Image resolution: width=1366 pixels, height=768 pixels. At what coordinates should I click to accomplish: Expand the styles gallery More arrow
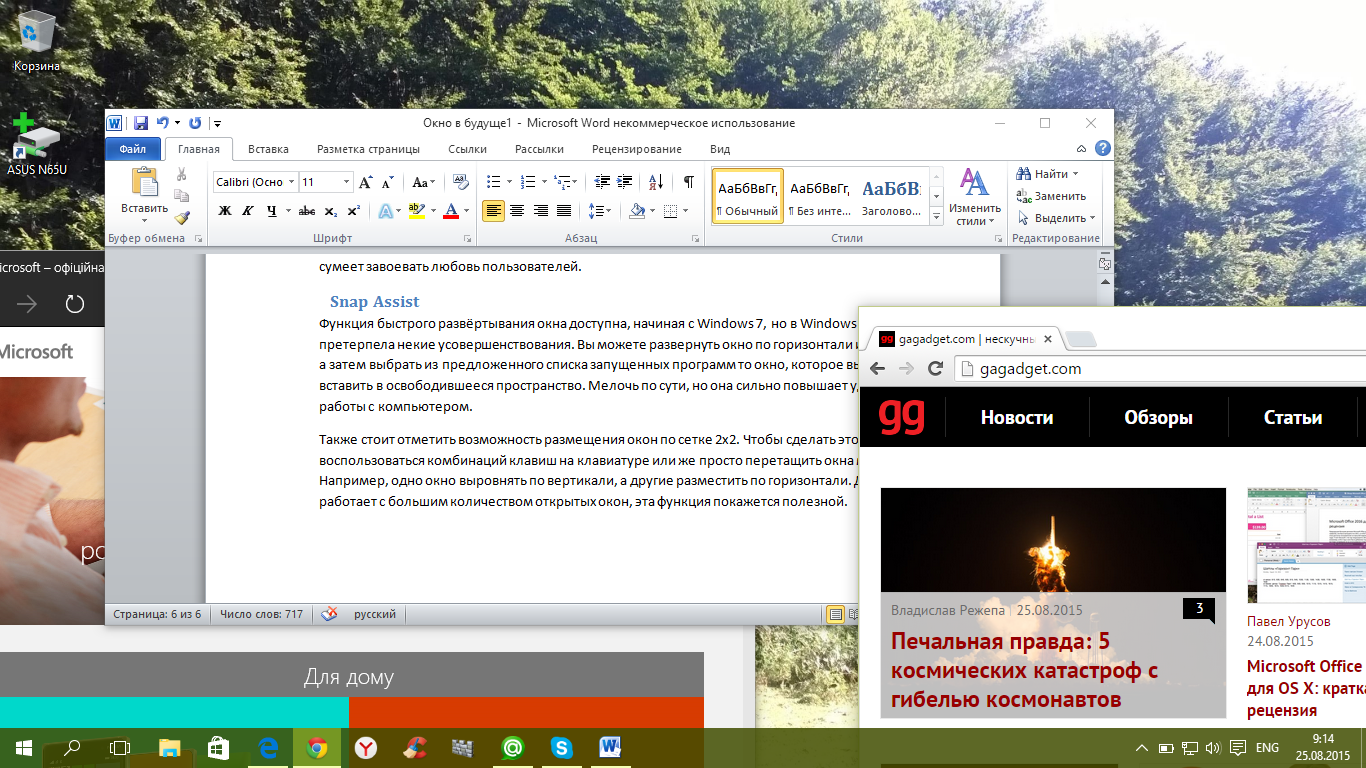pyautogui.click(x=936, y=218)
